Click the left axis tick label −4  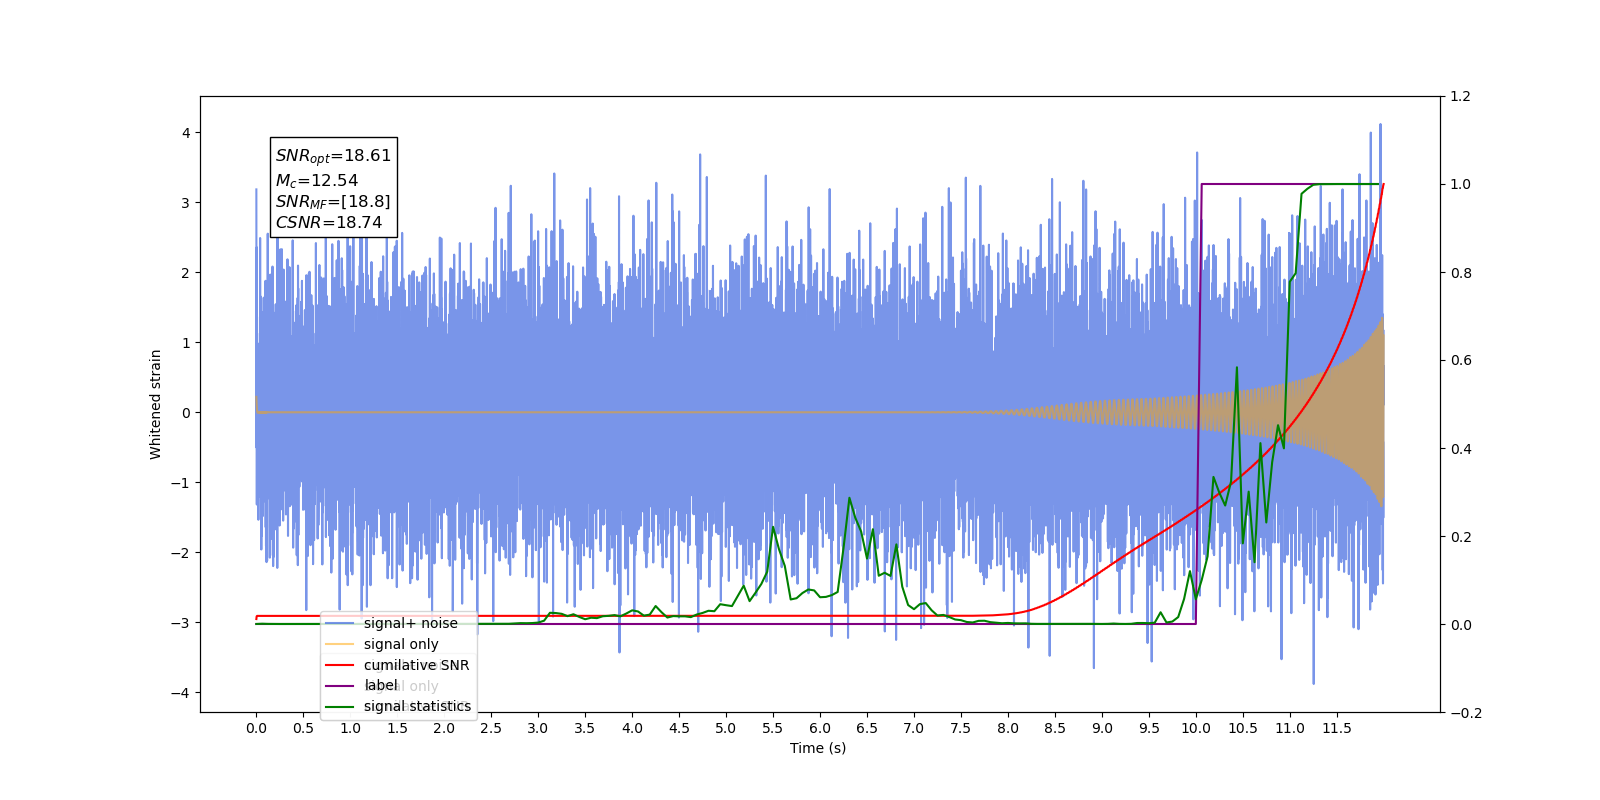(x=180, y=693)
